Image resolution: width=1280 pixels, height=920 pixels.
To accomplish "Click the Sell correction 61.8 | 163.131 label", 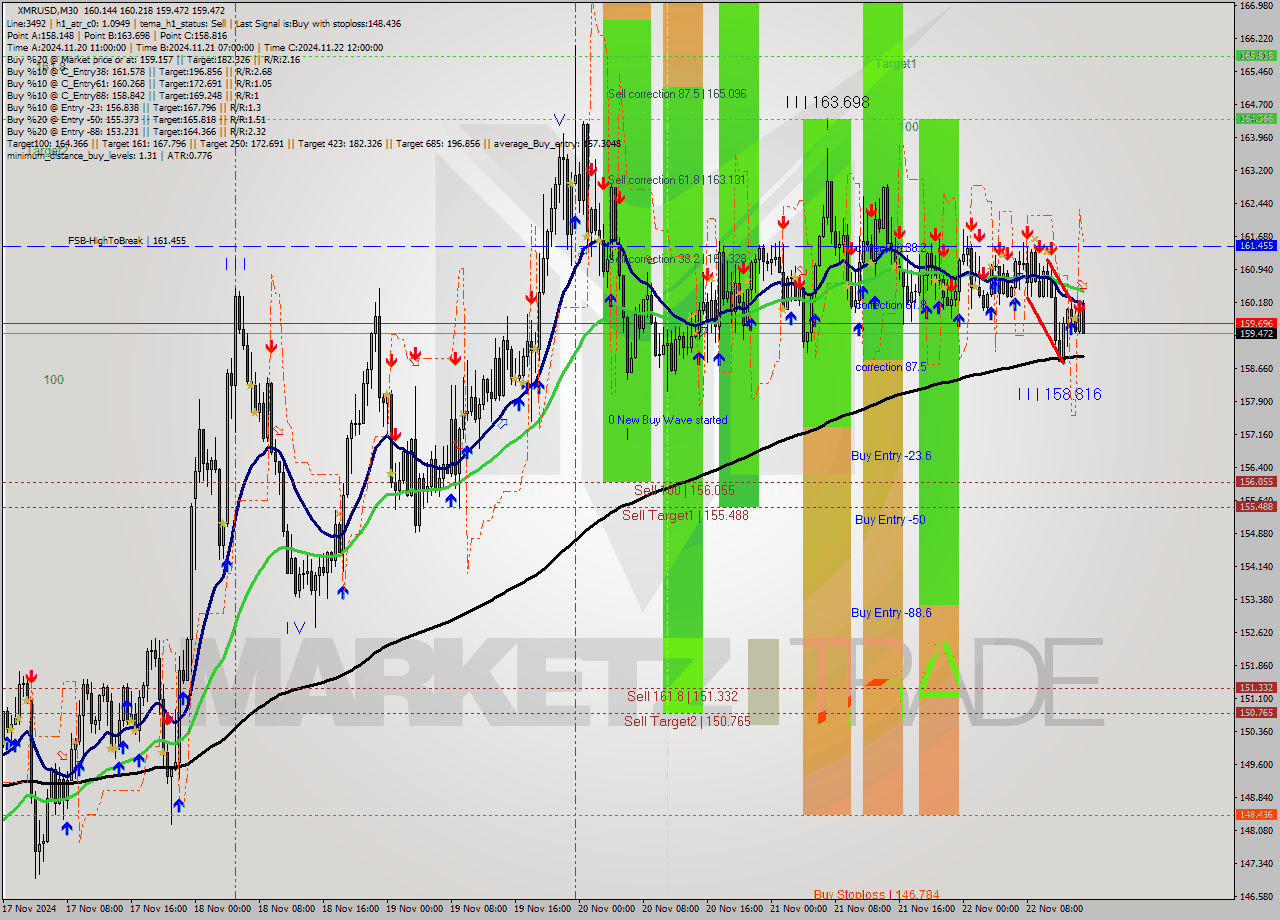I will click(x=677, y=180).
